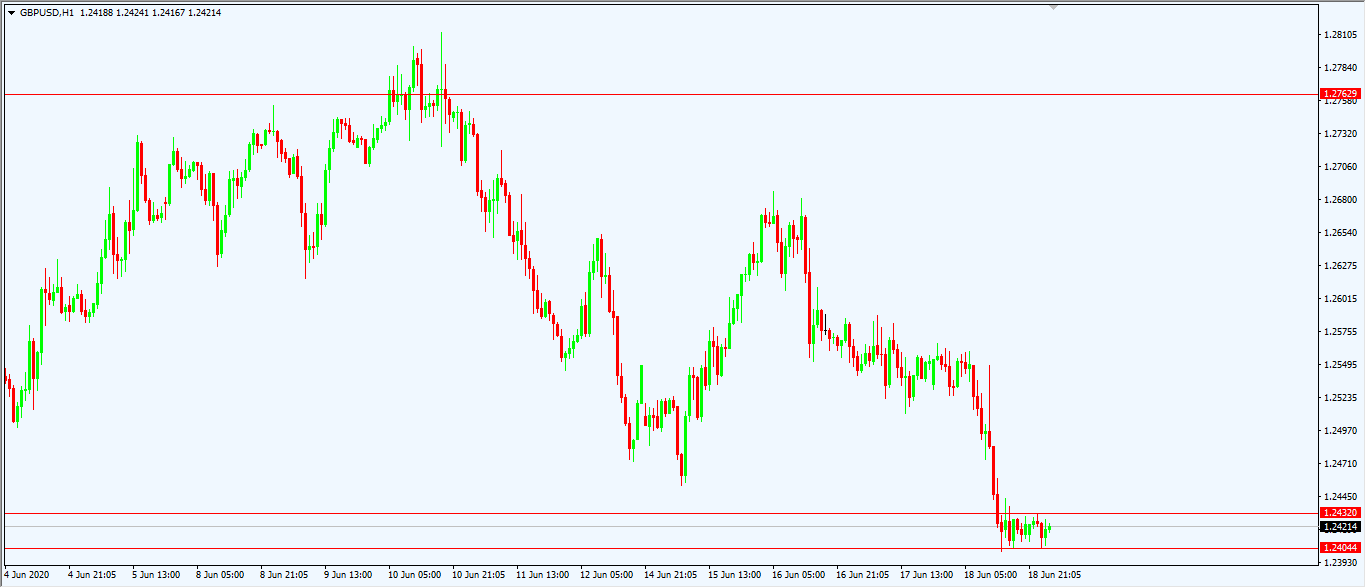This screenshot has width=1366, height=588.
Task: Click the 1.27060 price scale label
Action: pos(1340,167)
